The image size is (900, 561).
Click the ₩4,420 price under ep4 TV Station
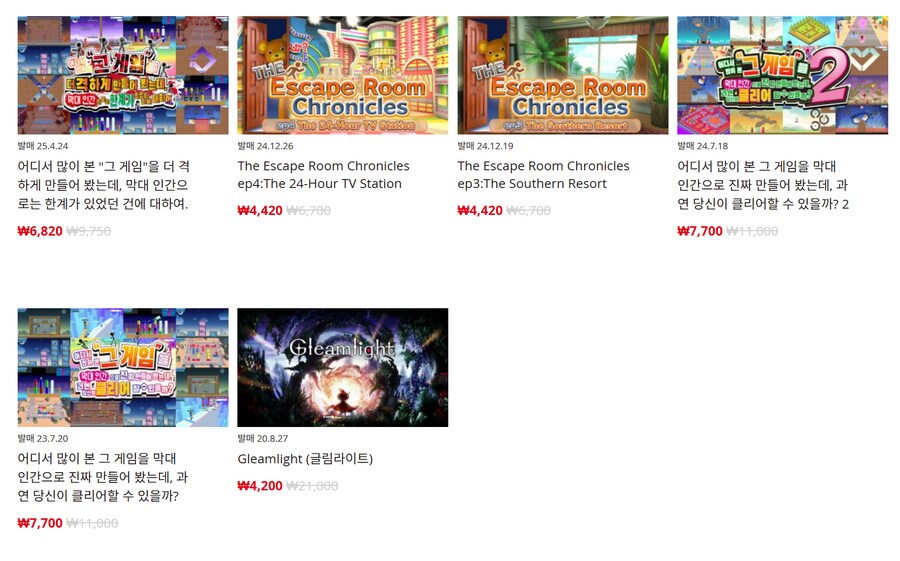(x=260, y=210)
